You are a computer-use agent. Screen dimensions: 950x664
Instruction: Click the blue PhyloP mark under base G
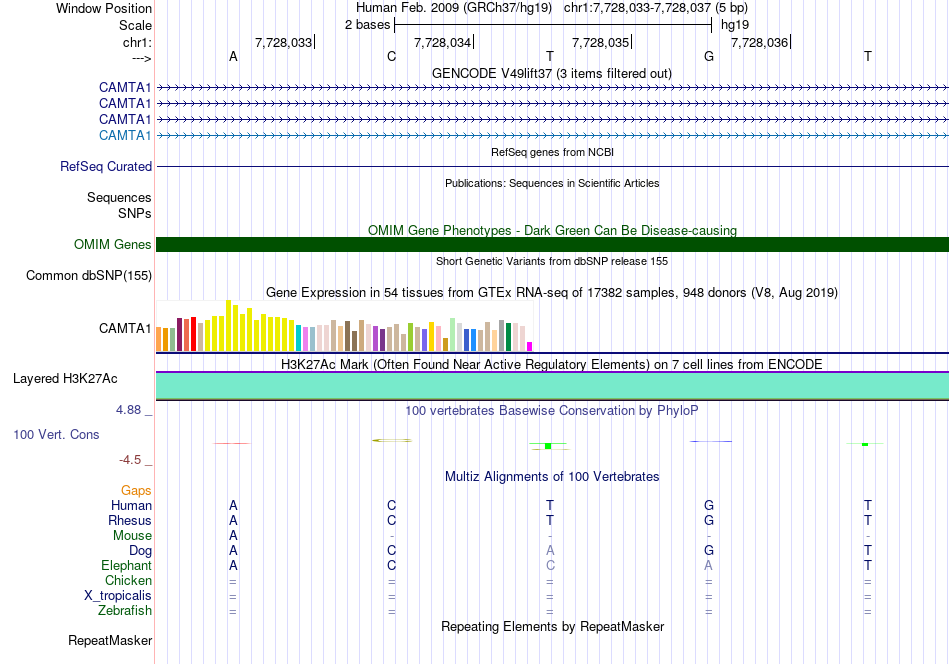point(711,441)
